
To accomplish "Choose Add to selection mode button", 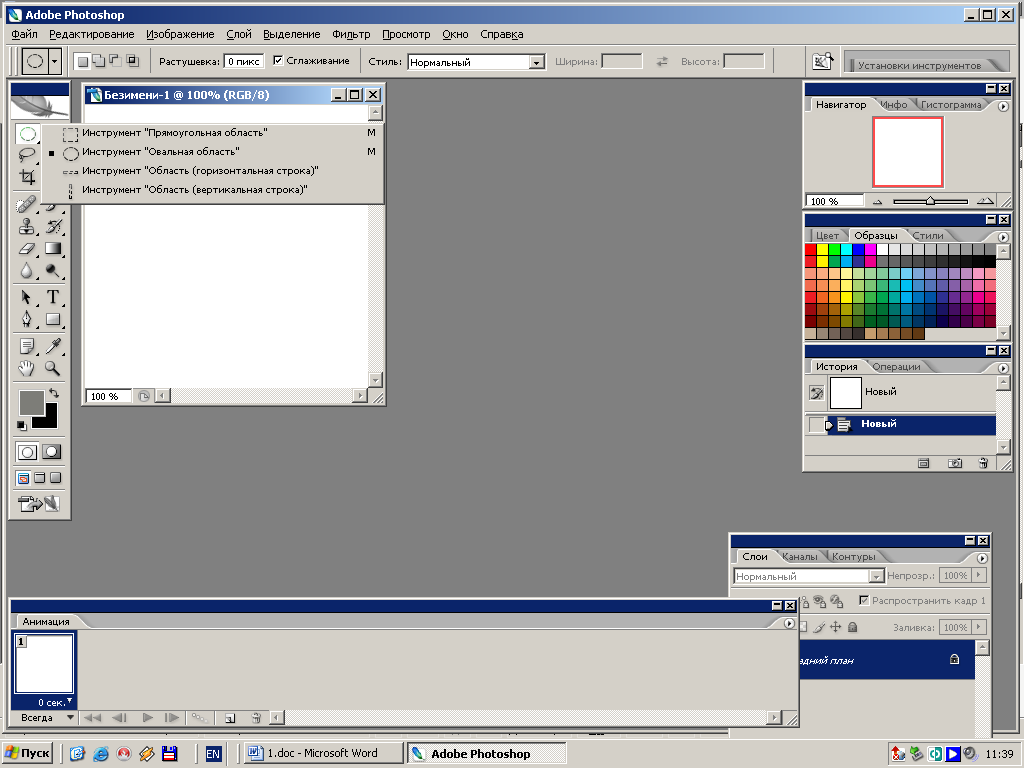I will (99, 61).
